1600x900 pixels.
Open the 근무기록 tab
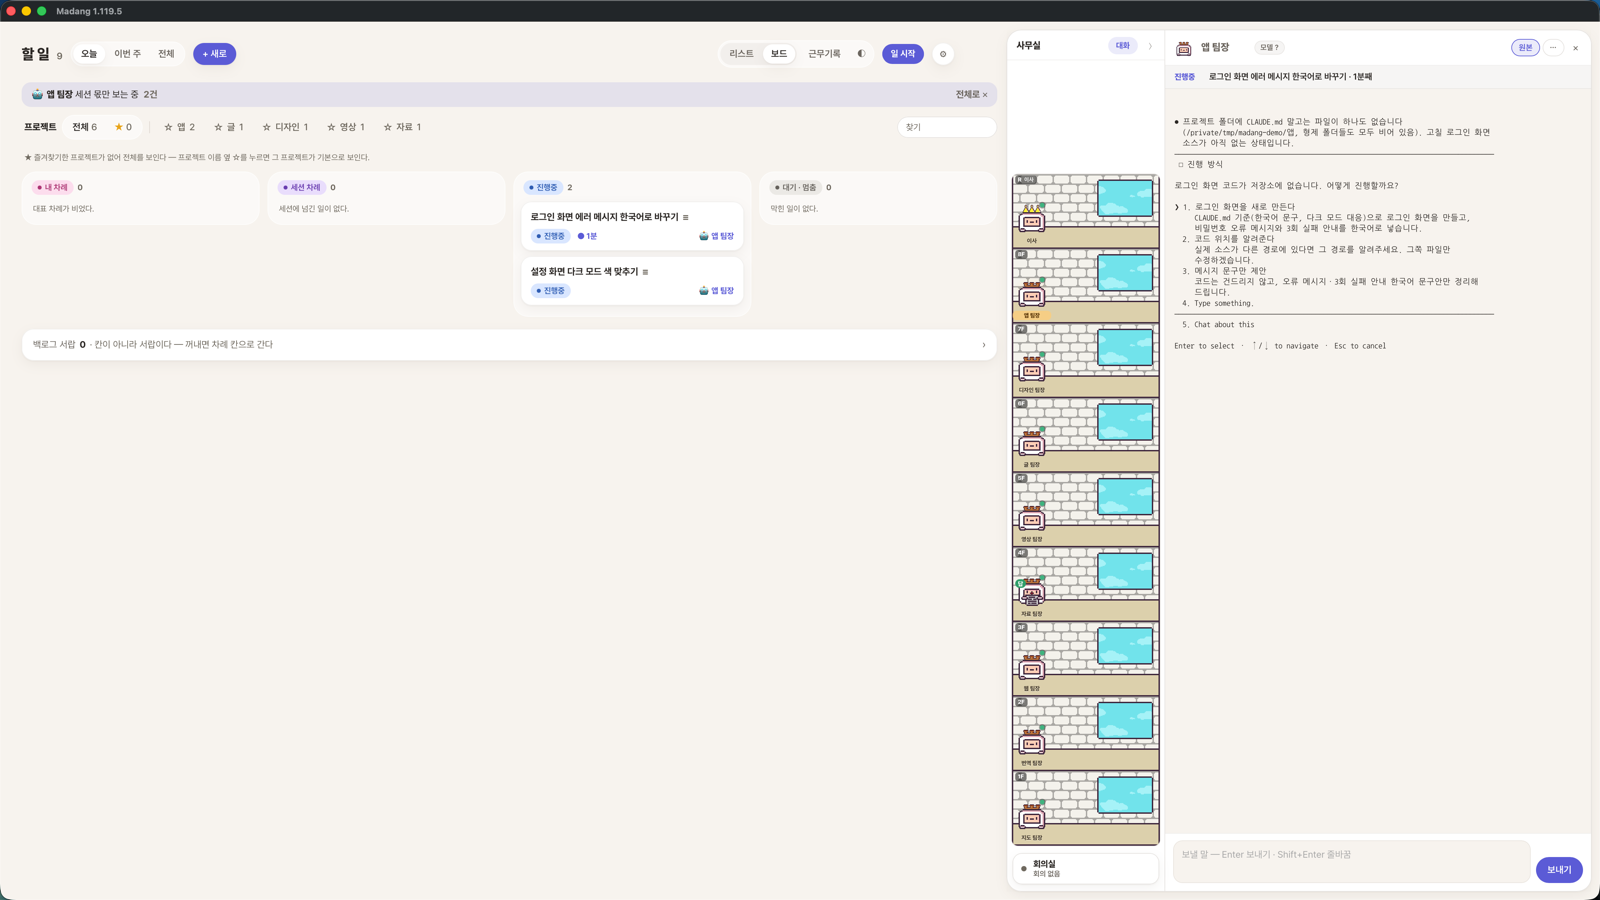pos(824,54)
